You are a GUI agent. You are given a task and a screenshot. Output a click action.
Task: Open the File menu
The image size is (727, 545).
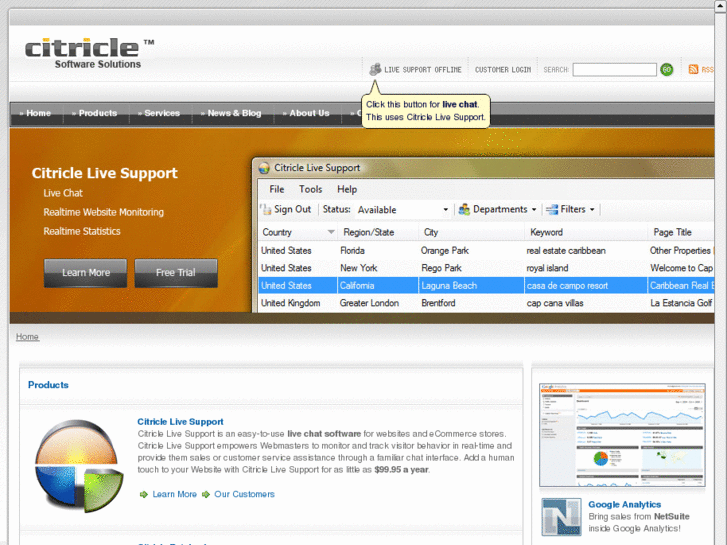[277, 189]
